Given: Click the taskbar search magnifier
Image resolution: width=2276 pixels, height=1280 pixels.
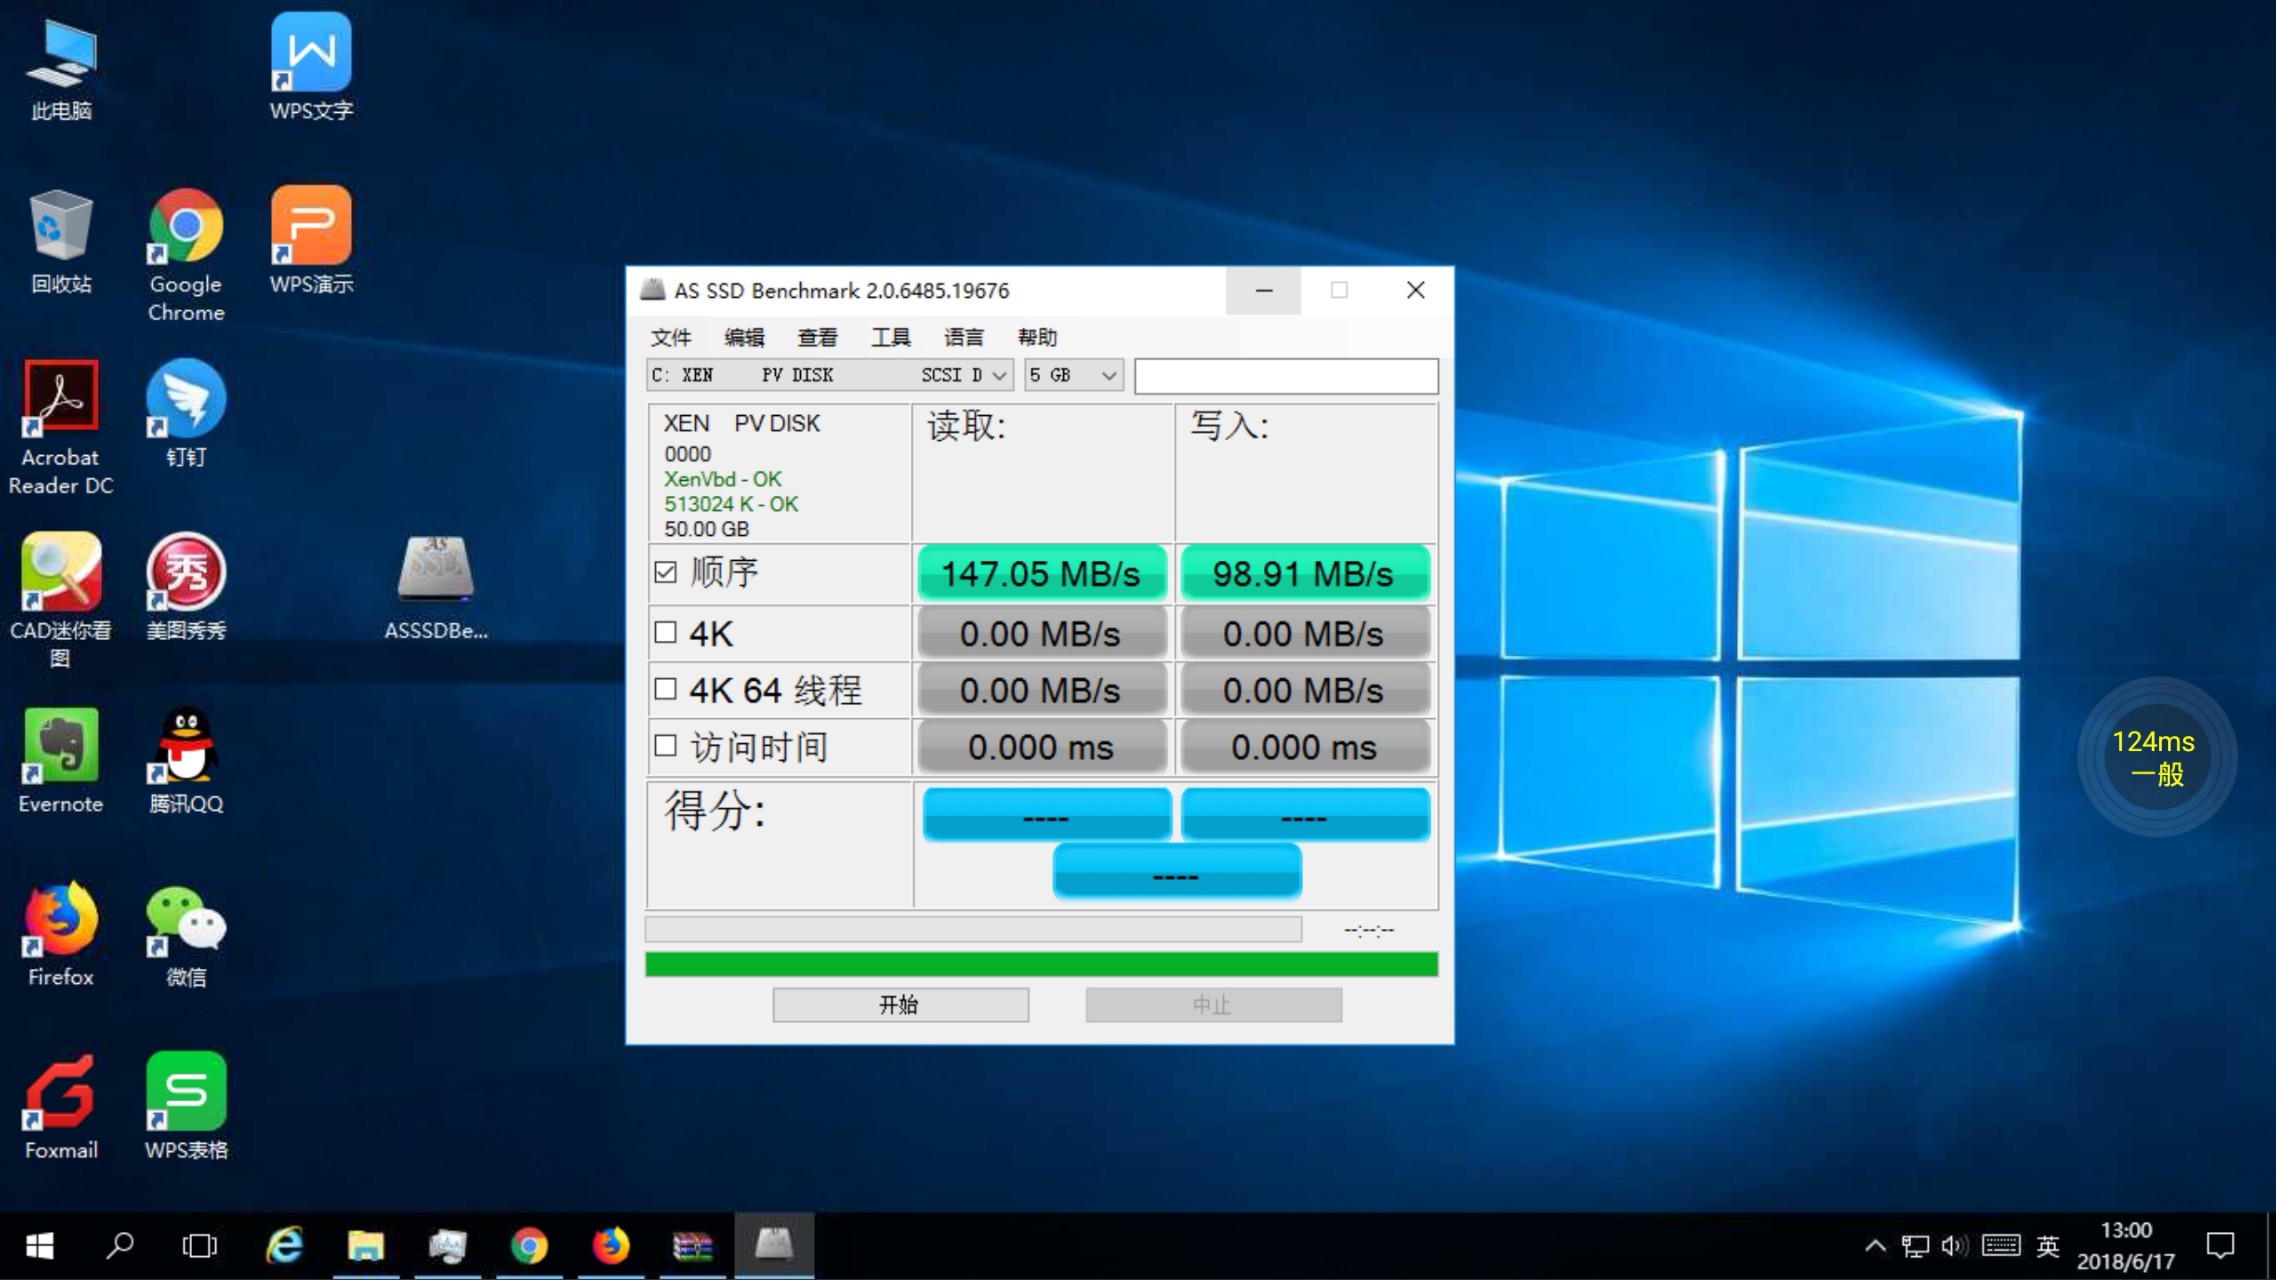Looking at the screenshot, I should tap(120, 1246).
